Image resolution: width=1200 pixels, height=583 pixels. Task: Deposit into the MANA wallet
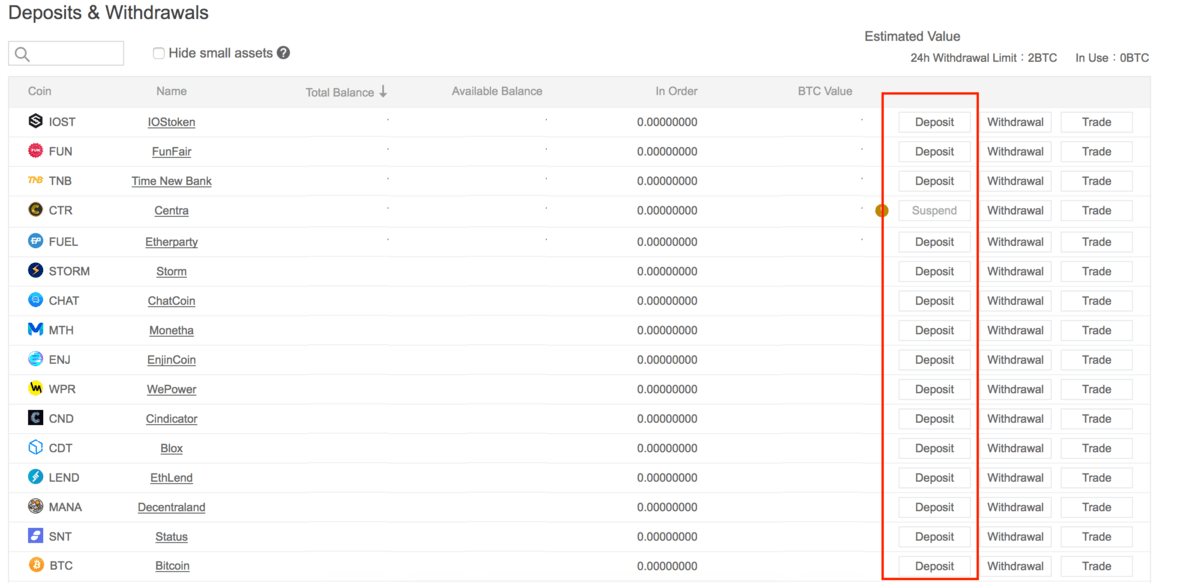[935, 507]
